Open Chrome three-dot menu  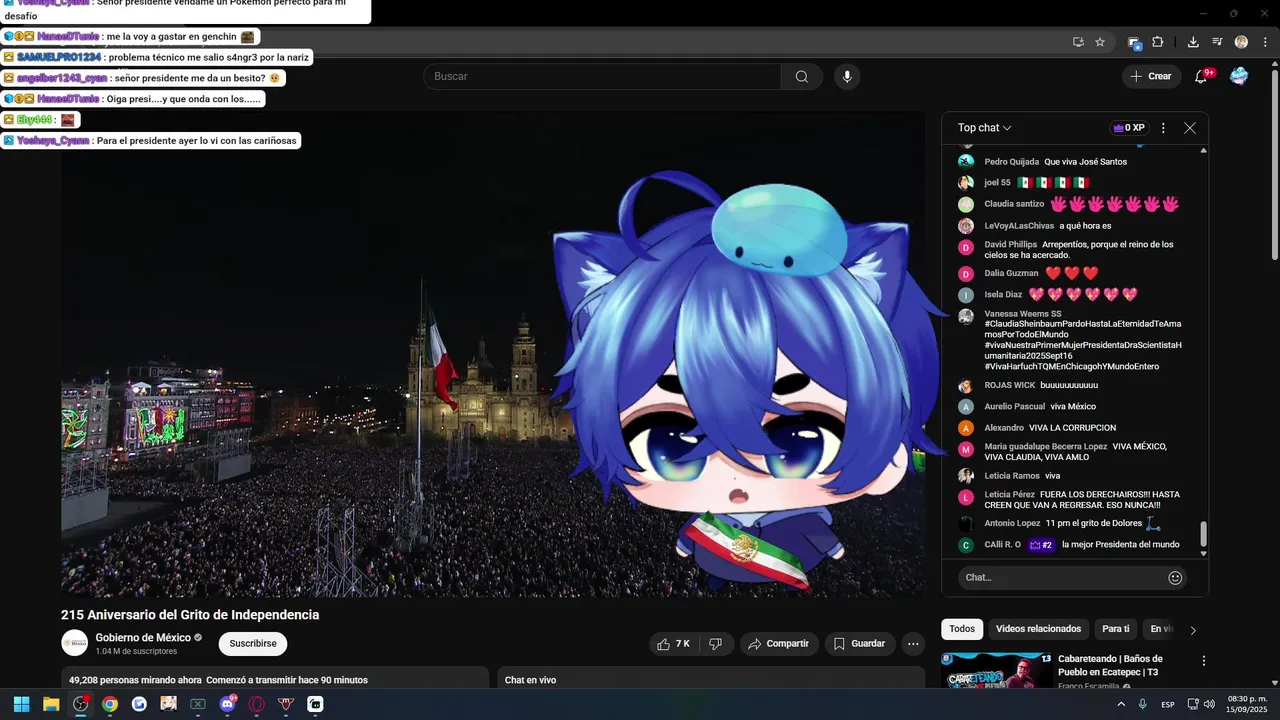(x=1265, y=42)
